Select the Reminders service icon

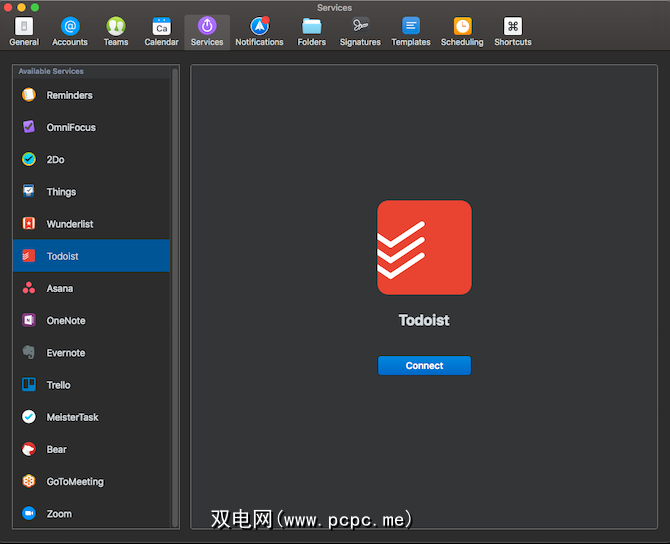[x=28, y=95]
